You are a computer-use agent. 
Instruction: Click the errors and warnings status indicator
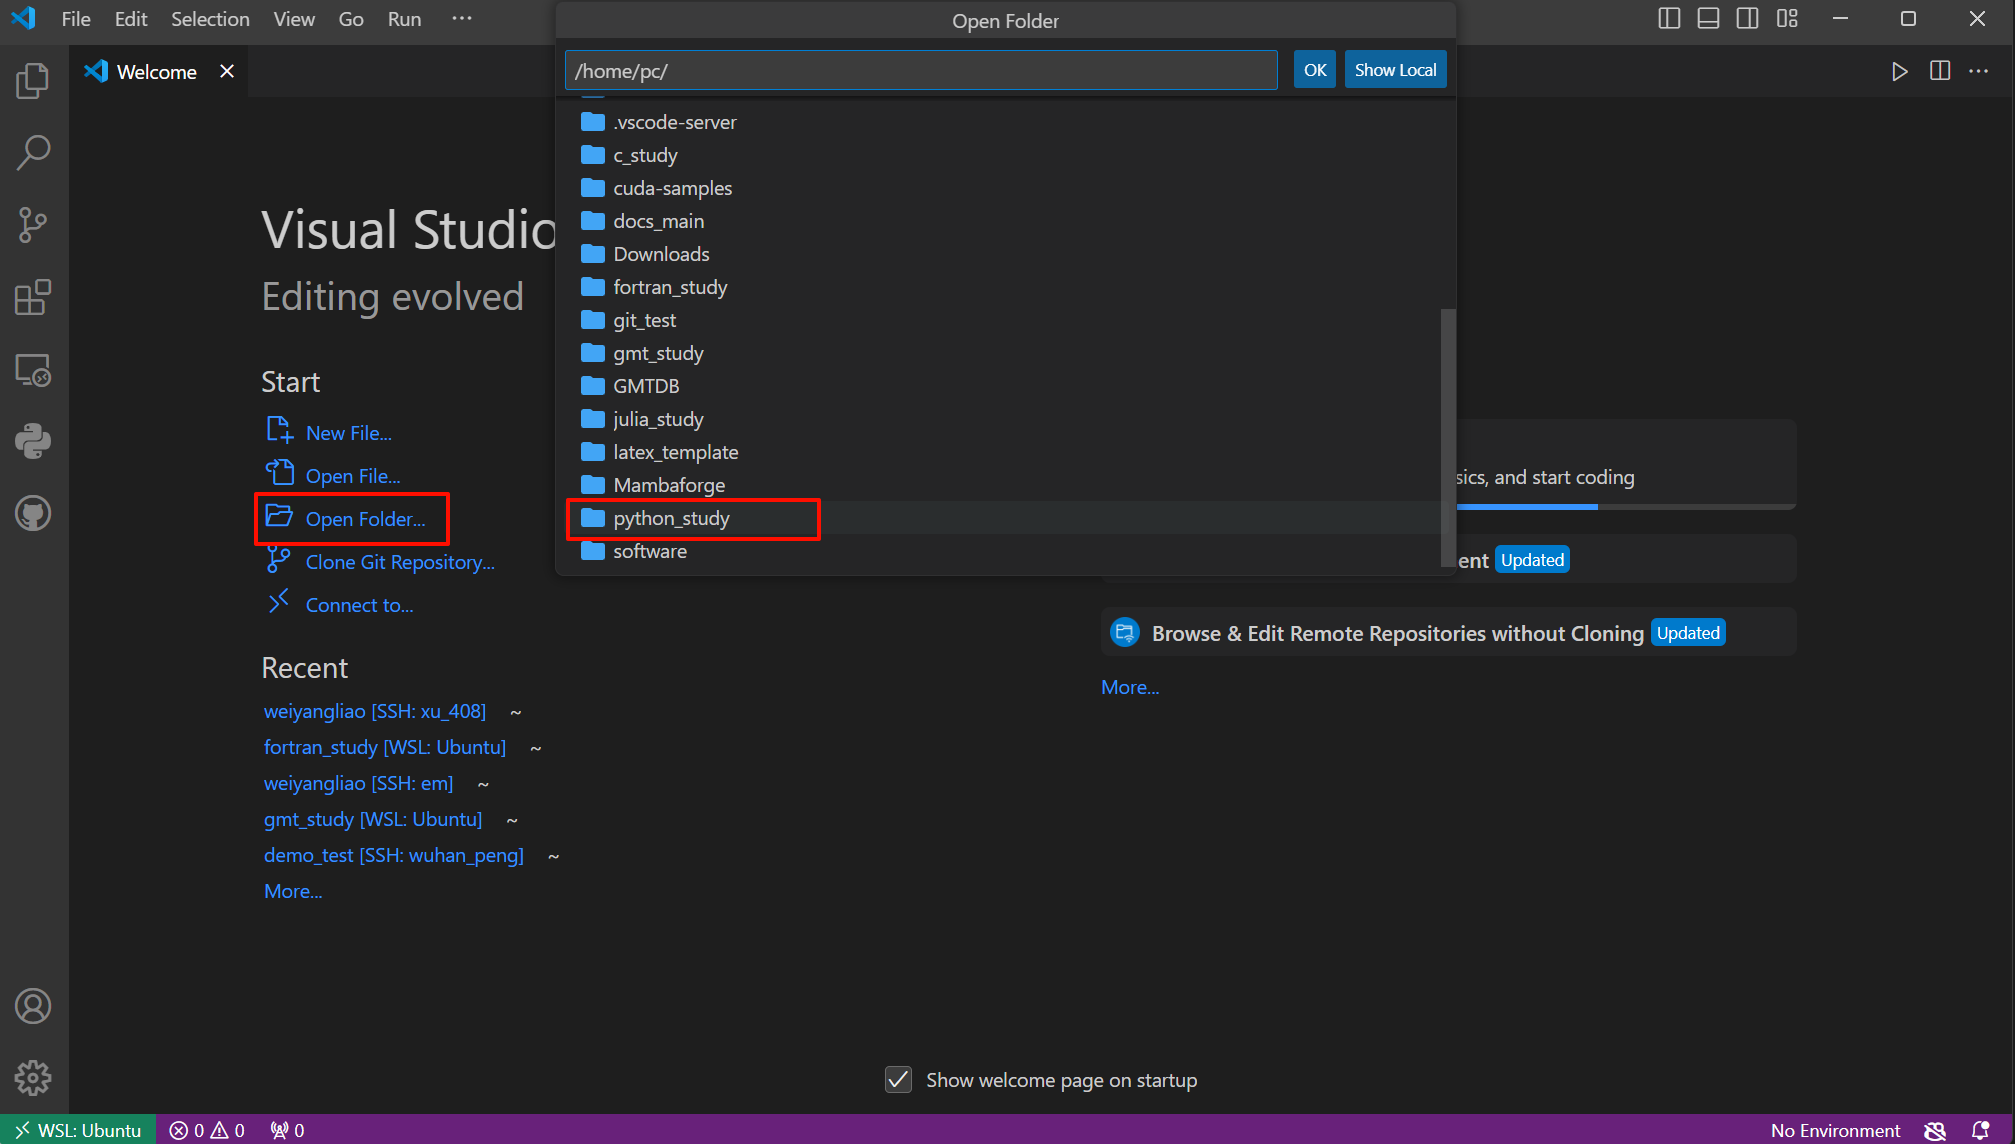[207, 1130]
